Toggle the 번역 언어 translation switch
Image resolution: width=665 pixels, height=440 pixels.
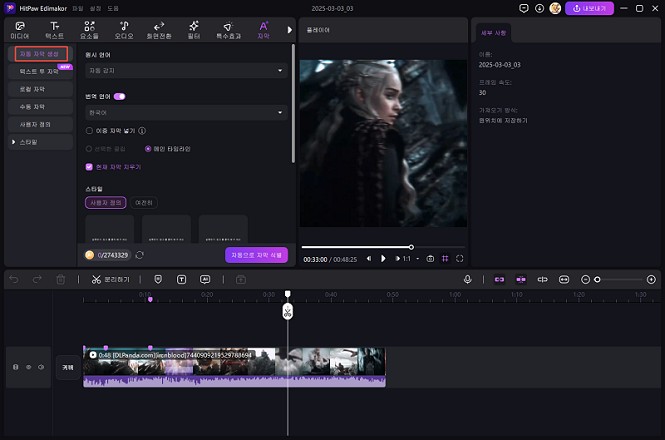[x=119, y=97]
